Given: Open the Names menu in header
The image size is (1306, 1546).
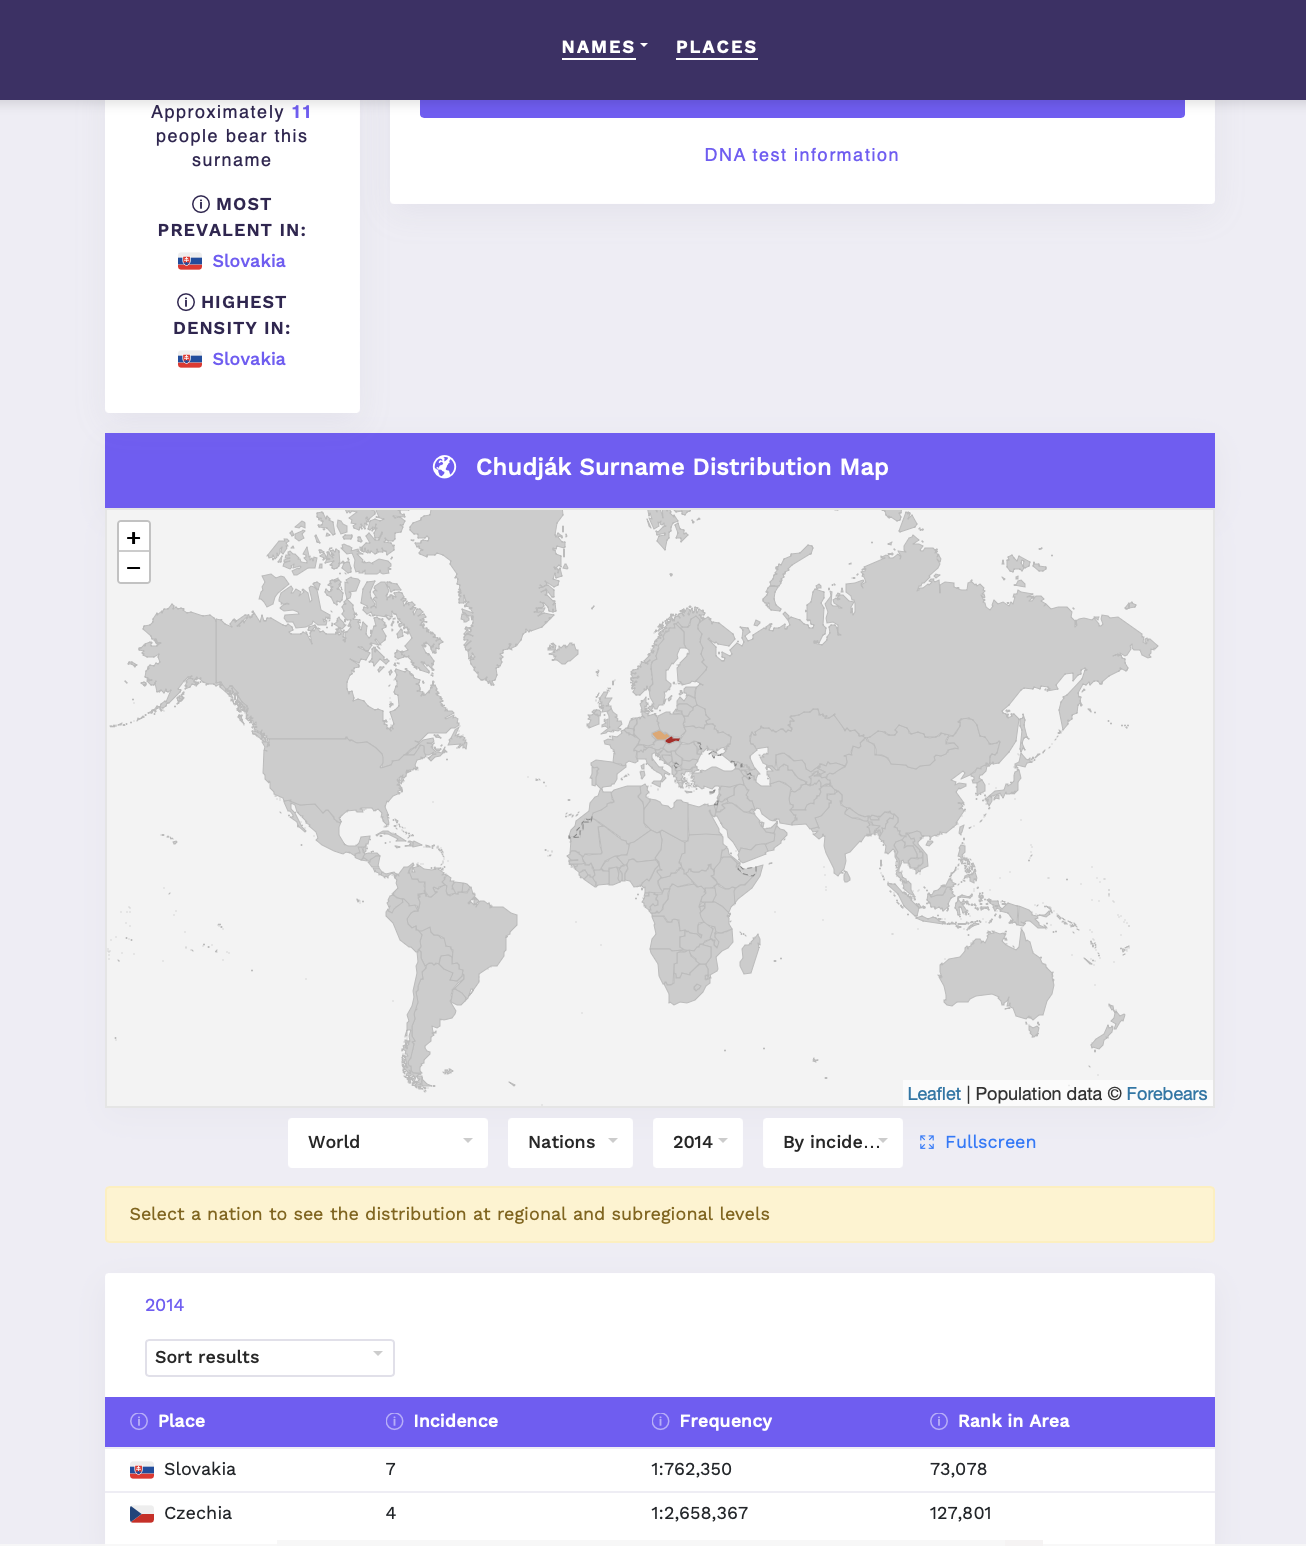Looking at the screenshot, I should [604, 47].
